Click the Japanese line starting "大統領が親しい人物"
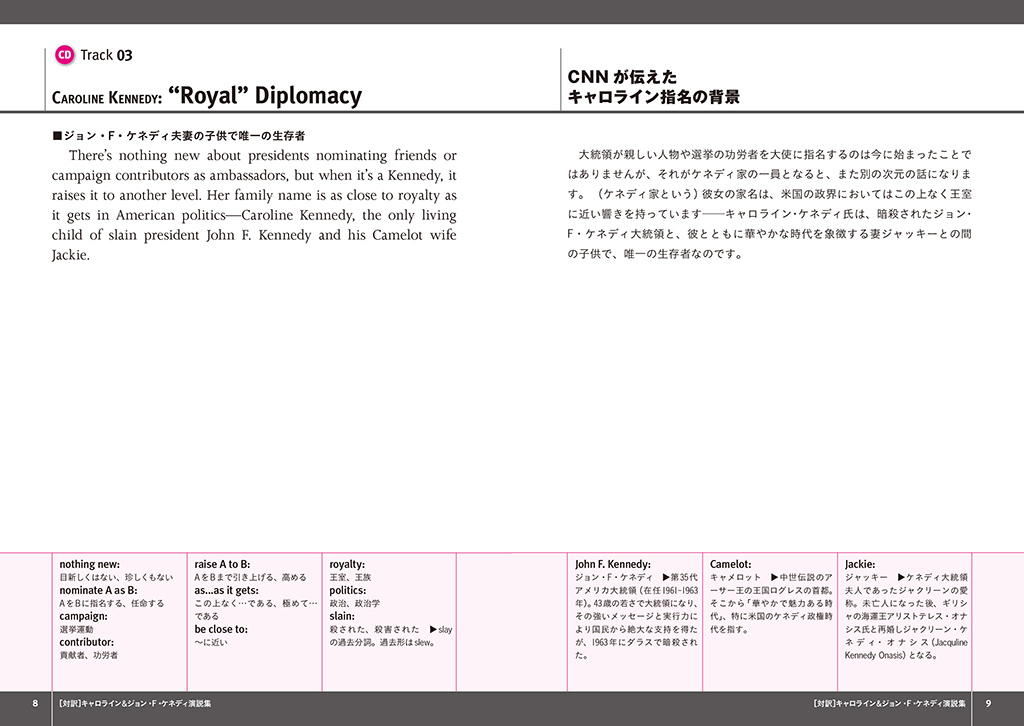Screen dimensions: 1024x726 [775, 155]
